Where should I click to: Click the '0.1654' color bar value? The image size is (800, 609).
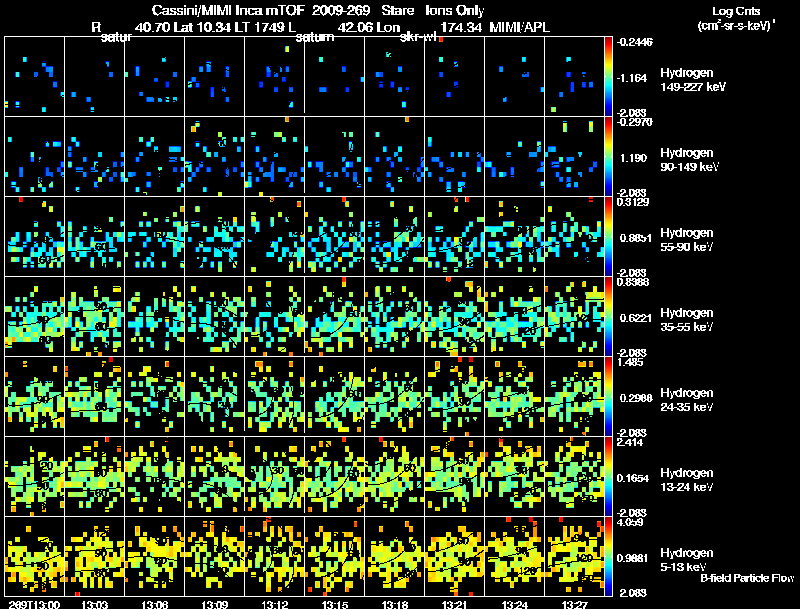point(633,478)
